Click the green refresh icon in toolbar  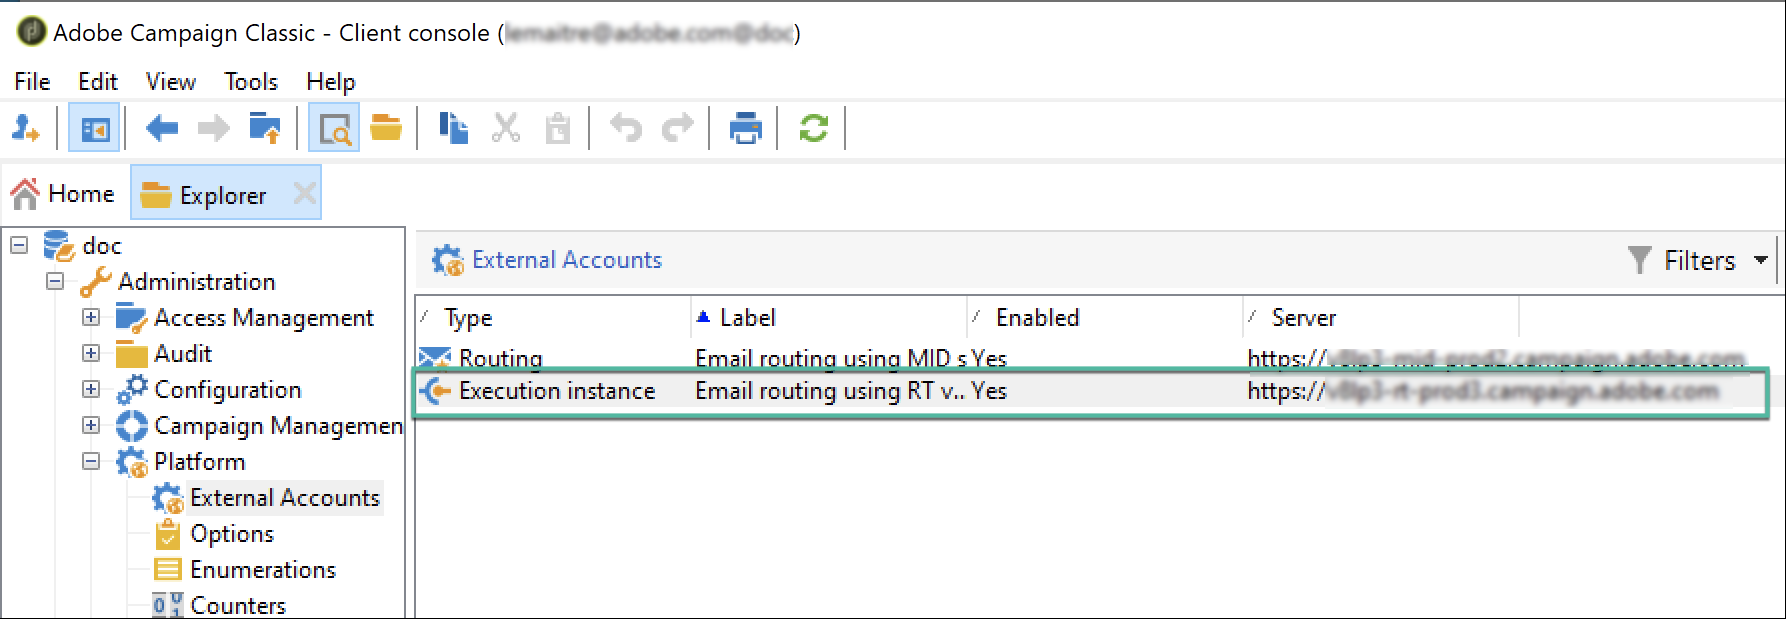[x=813, y=128]
